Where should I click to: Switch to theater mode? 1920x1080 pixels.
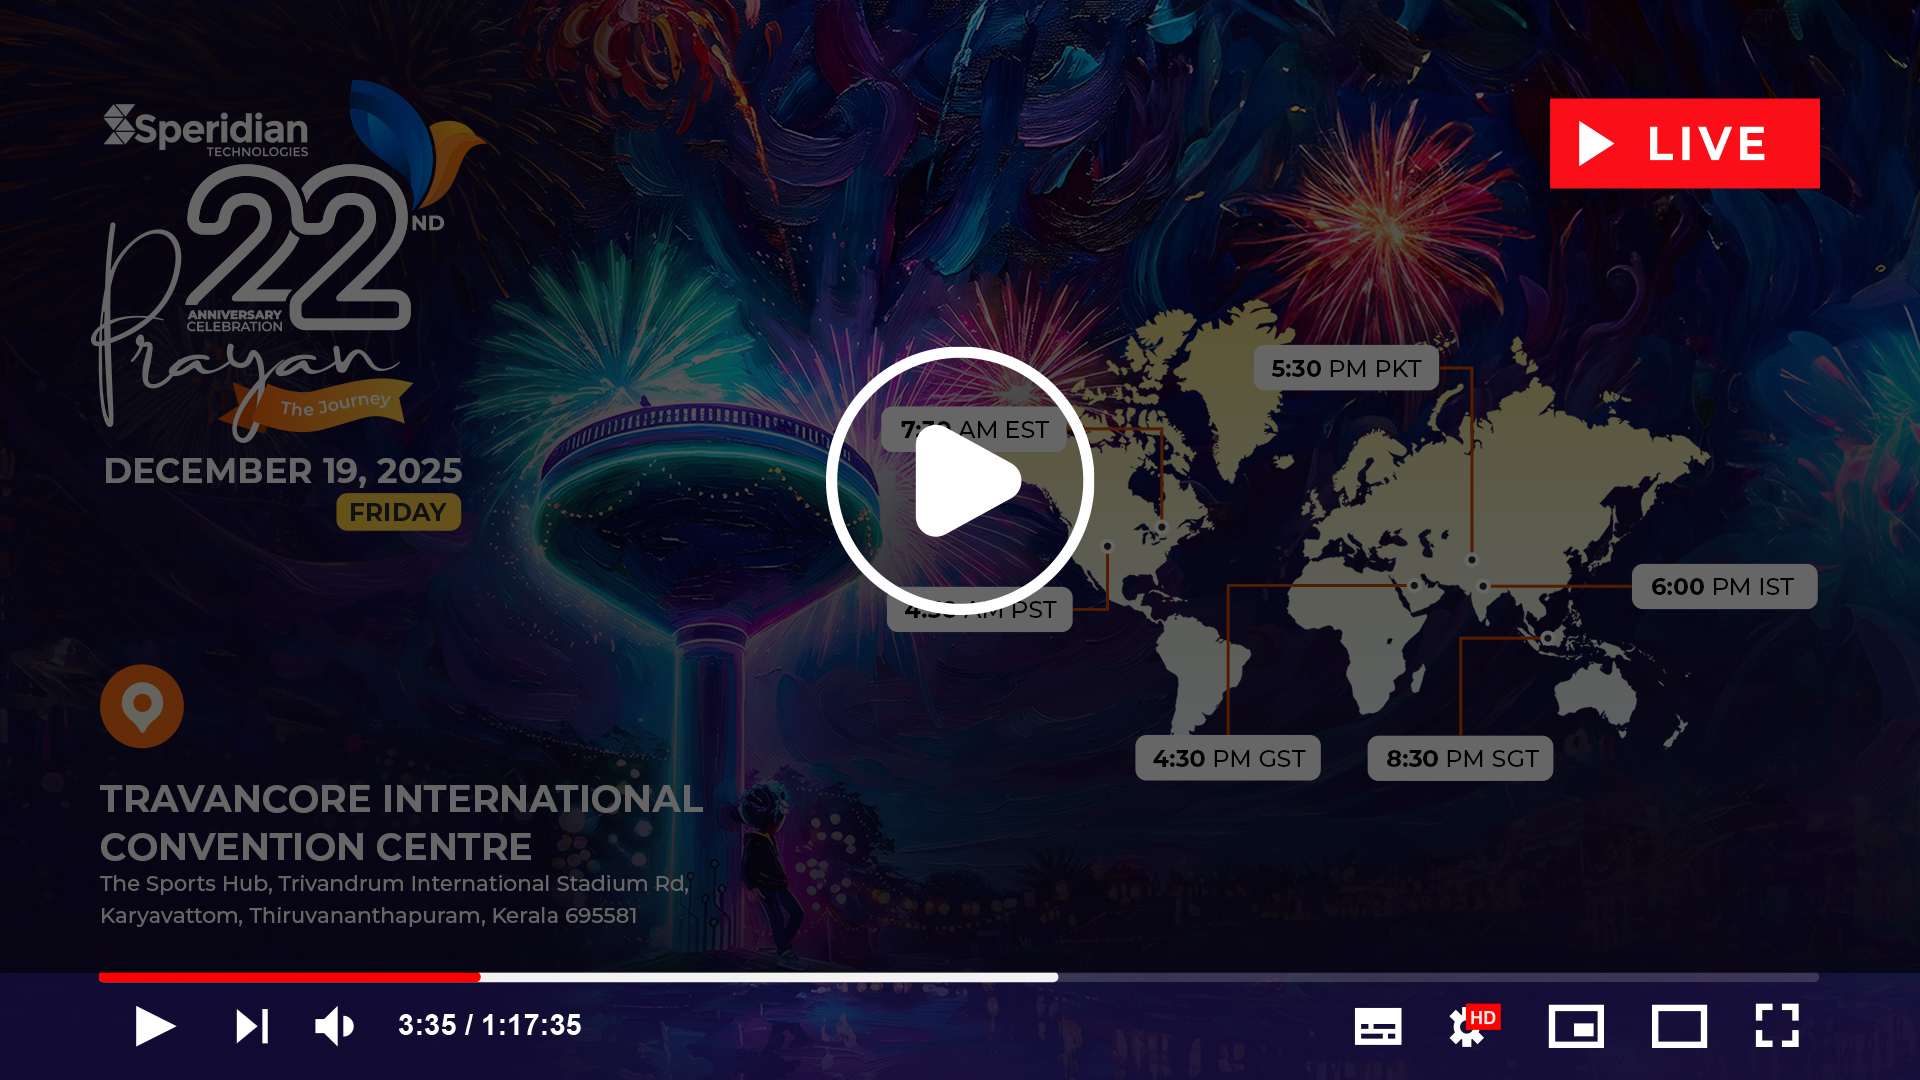(x=1679, y=1026)
